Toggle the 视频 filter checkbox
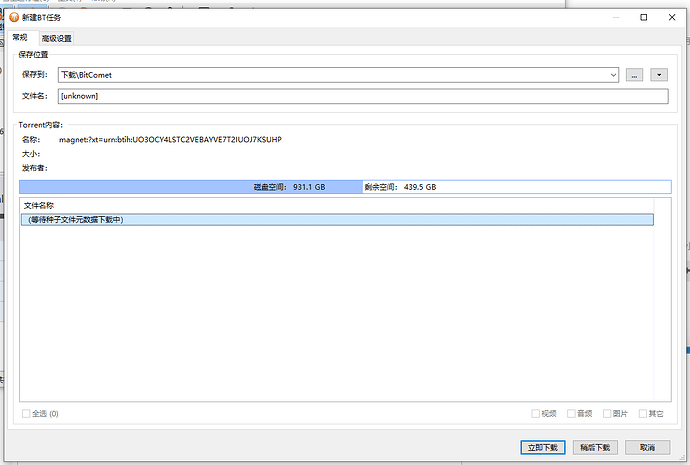Viewport: 690px width, 465px height. [536, 414]
